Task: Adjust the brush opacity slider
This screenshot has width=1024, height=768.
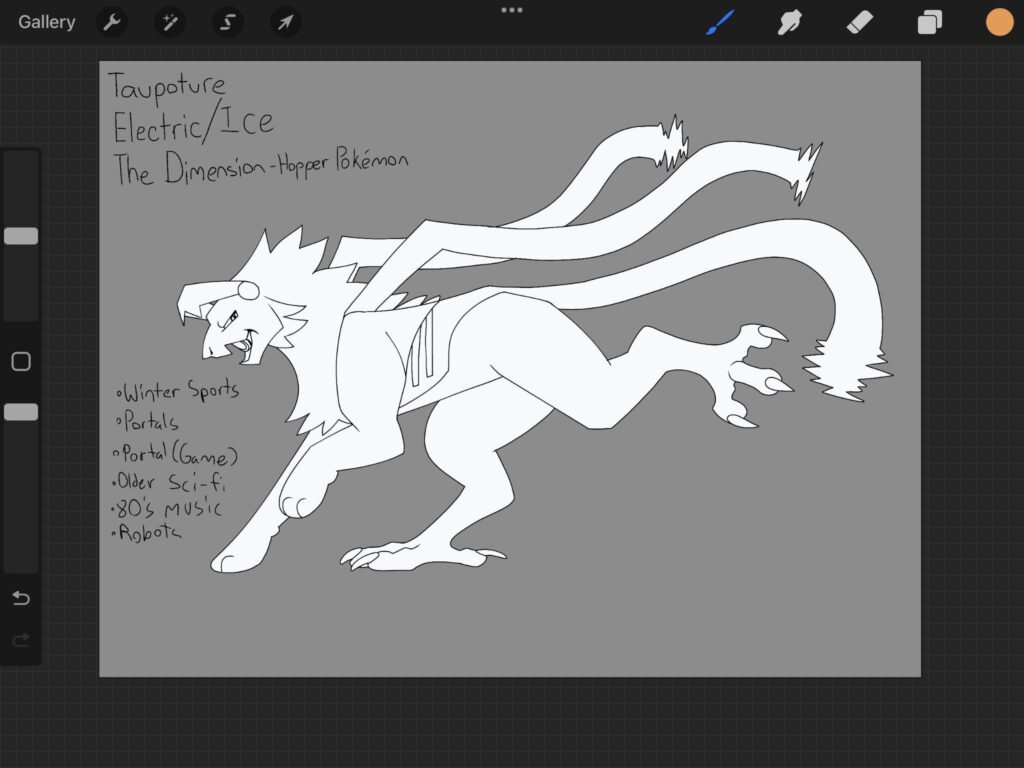Action: (x=19, y=411)
